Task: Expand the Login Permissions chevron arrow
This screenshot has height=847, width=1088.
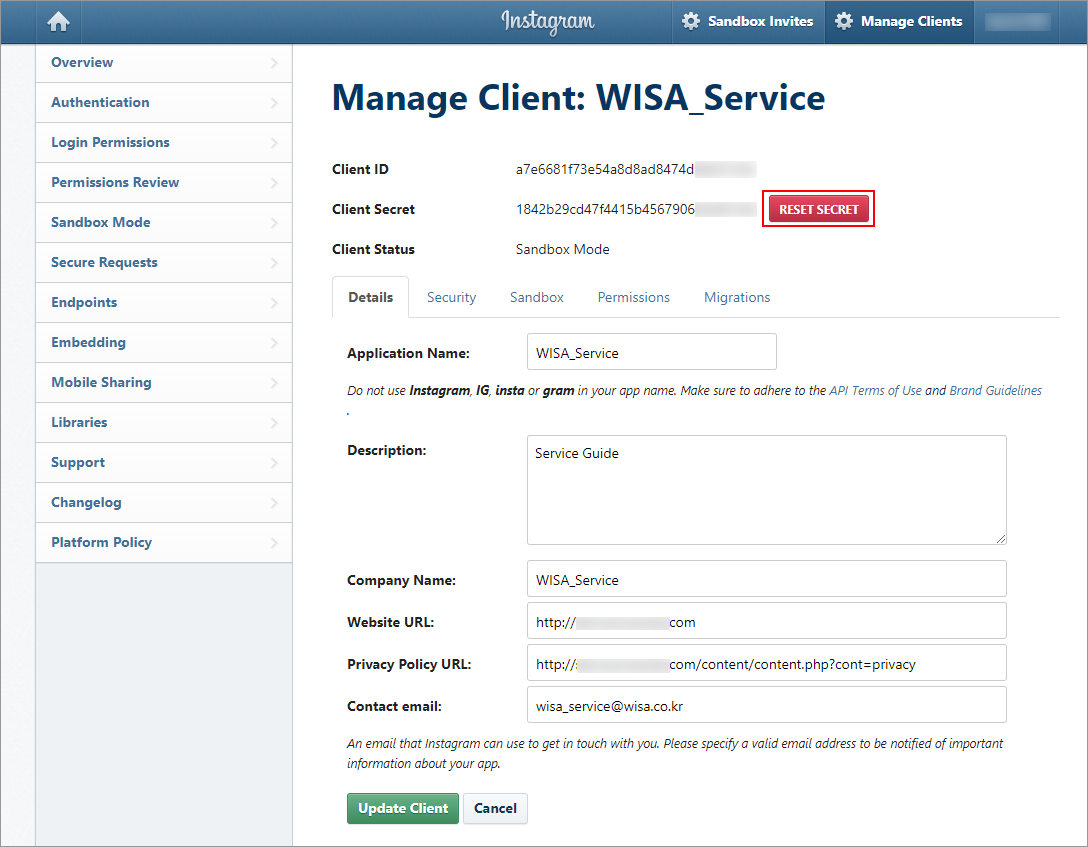Action: 274,143
